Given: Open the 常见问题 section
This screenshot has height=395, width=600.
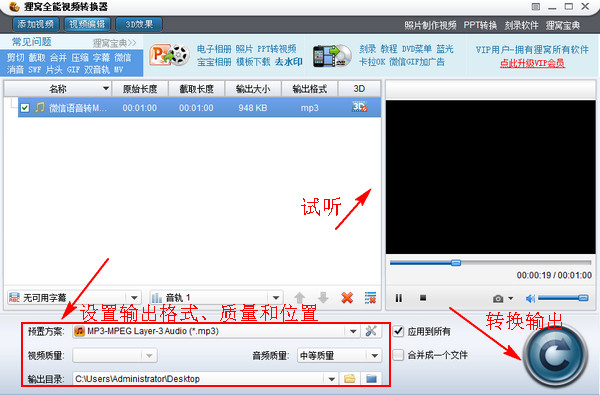Looking at the screenshot, I should [31, 42].
